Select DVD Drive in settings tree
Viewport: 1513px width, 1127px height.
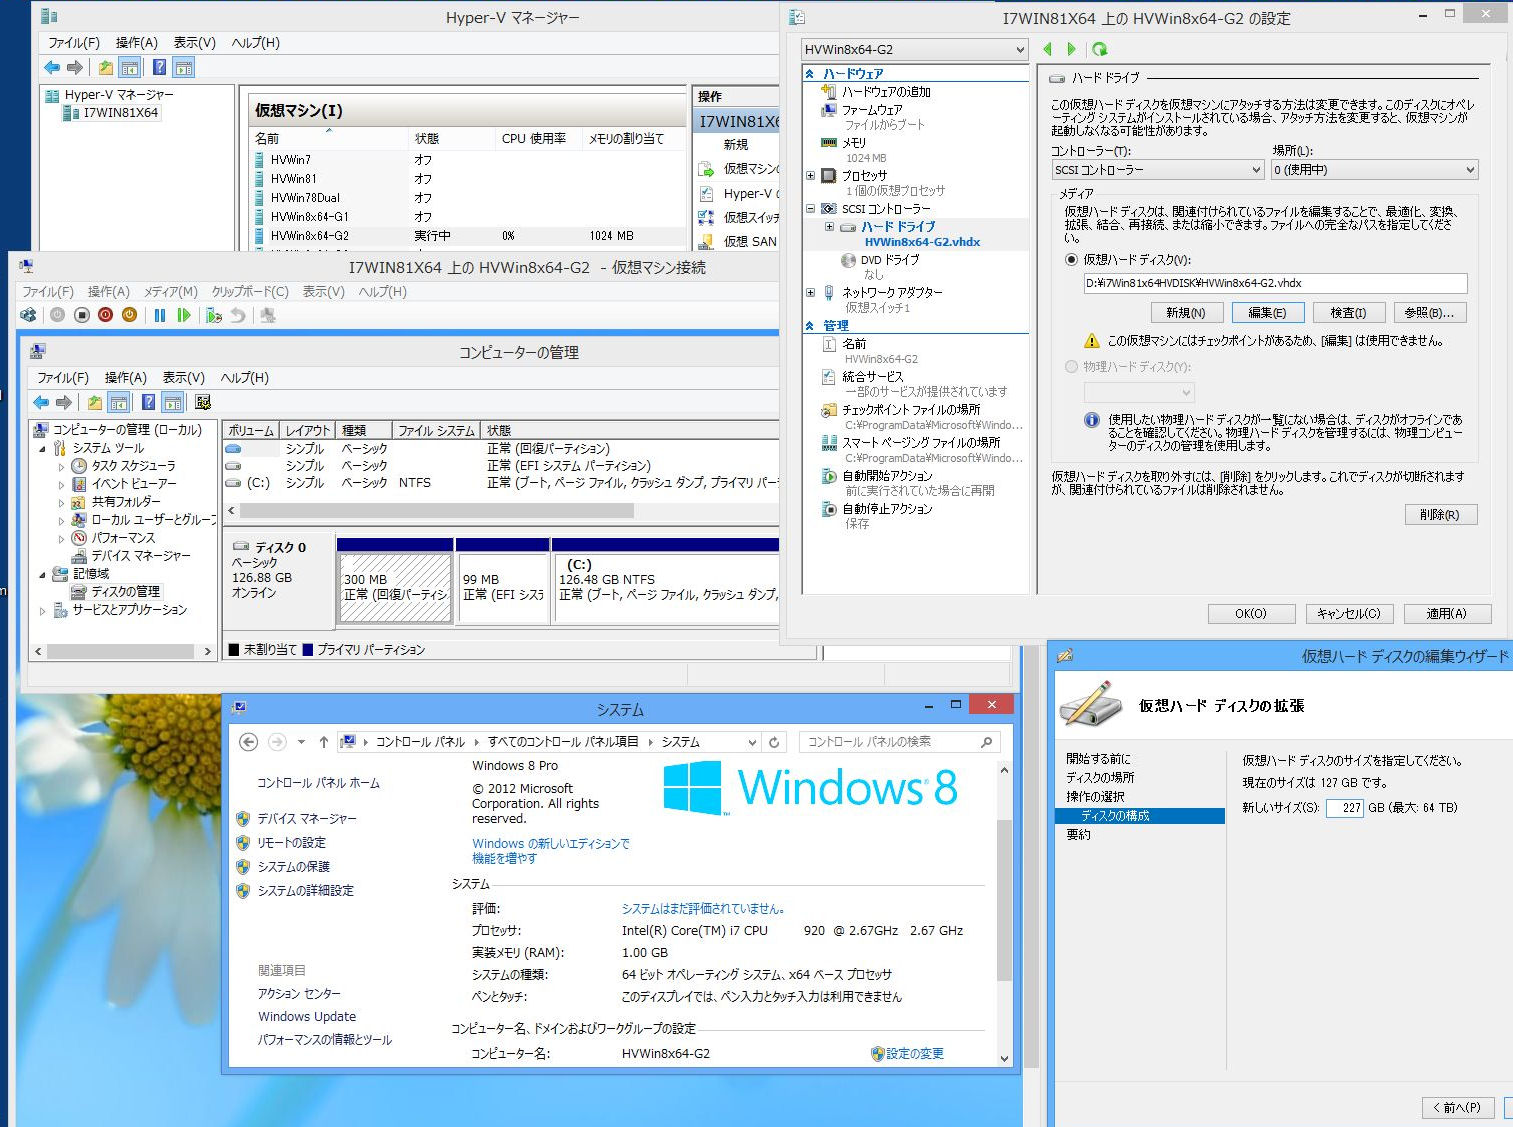coord(889,260)
